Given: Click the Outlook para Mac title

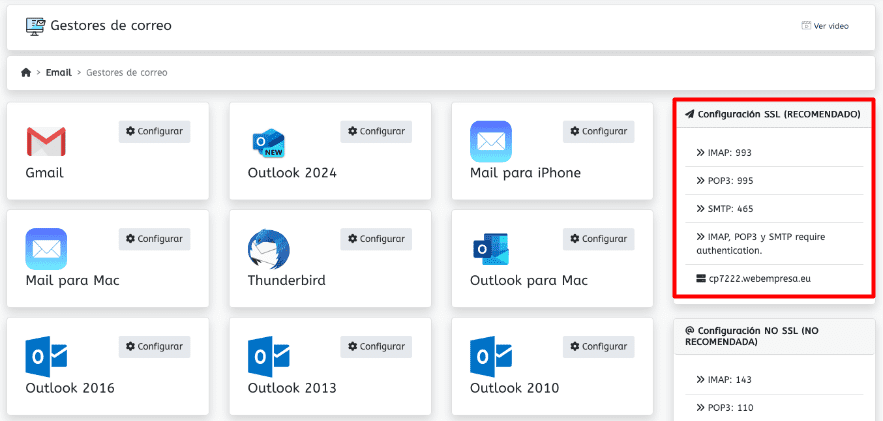Looking at the screenshot, I should 529,280.
